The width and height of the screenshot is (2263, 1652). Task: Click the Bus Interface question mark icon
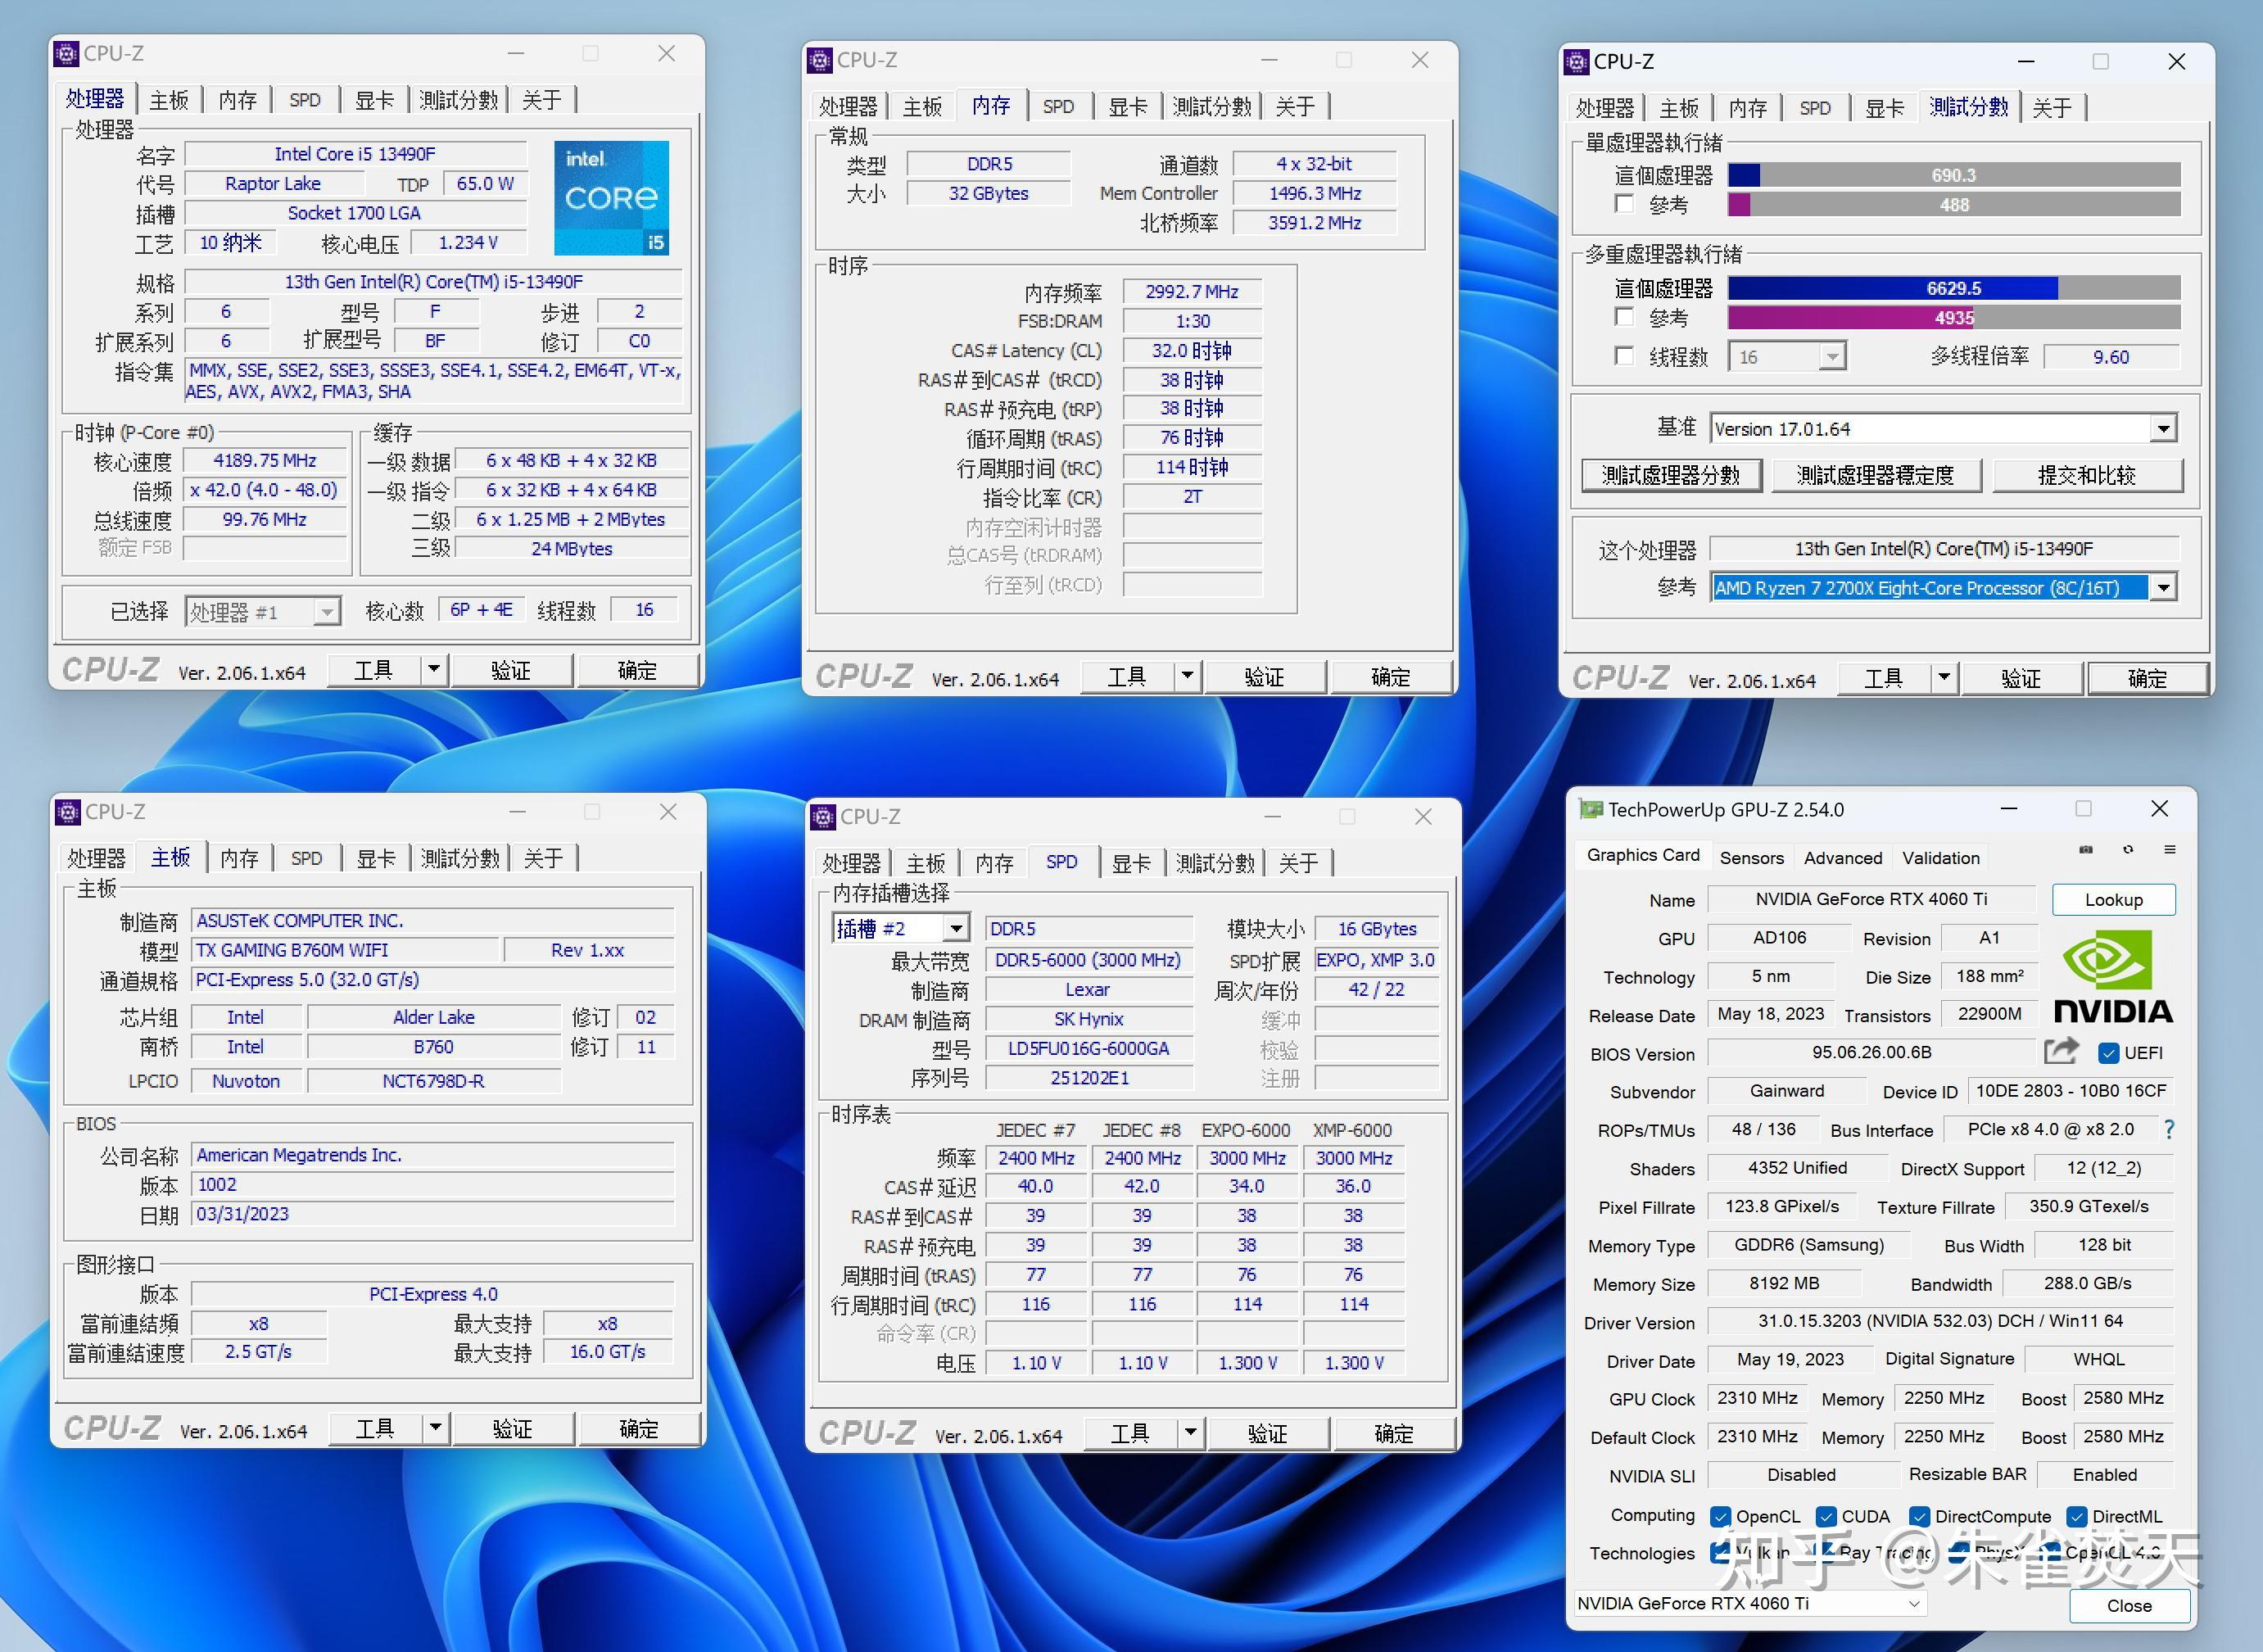(2169, 1130)
